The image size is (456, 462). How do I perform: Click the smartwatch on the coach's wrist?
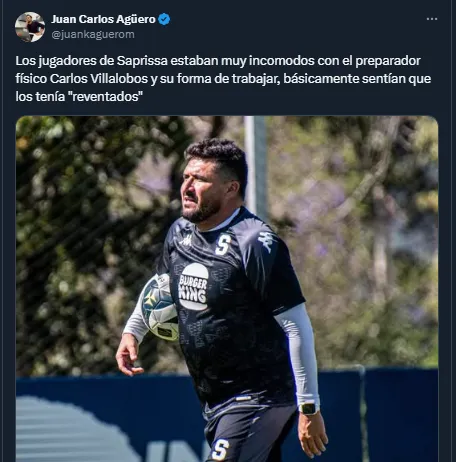pos(309,408)
